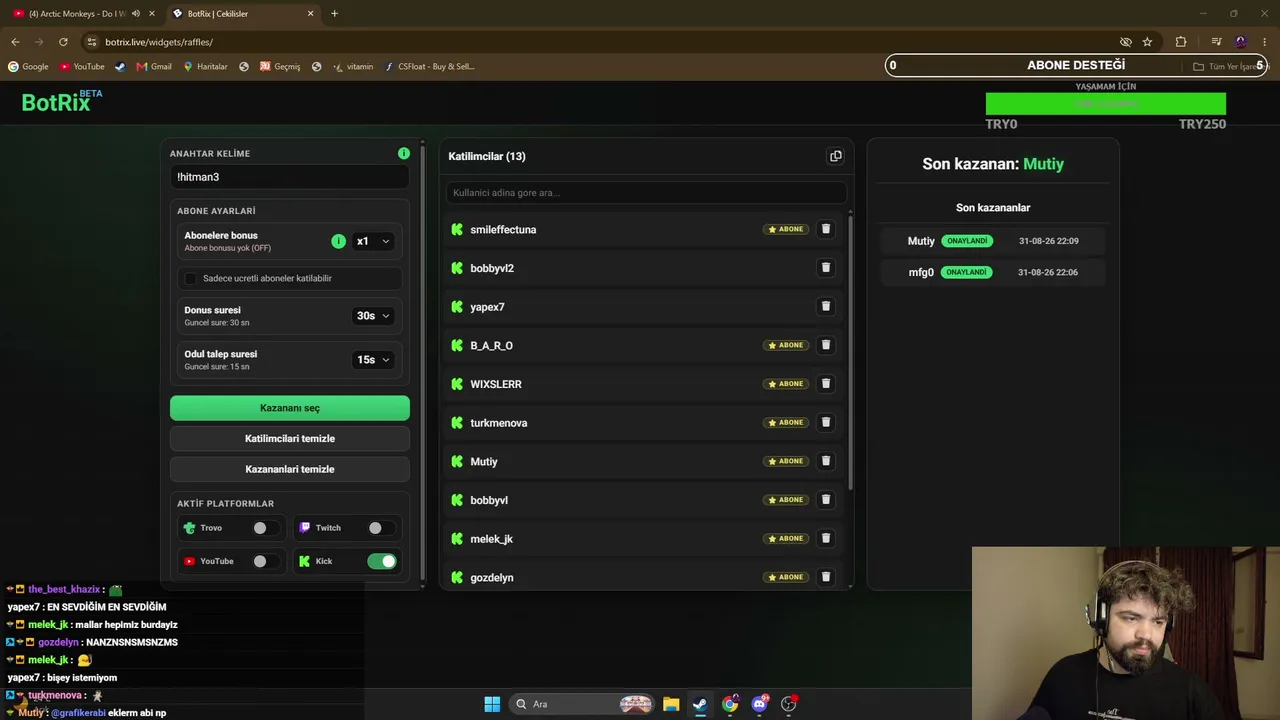Mute the Arctic Monkeys tab audio

click(136, 14)
